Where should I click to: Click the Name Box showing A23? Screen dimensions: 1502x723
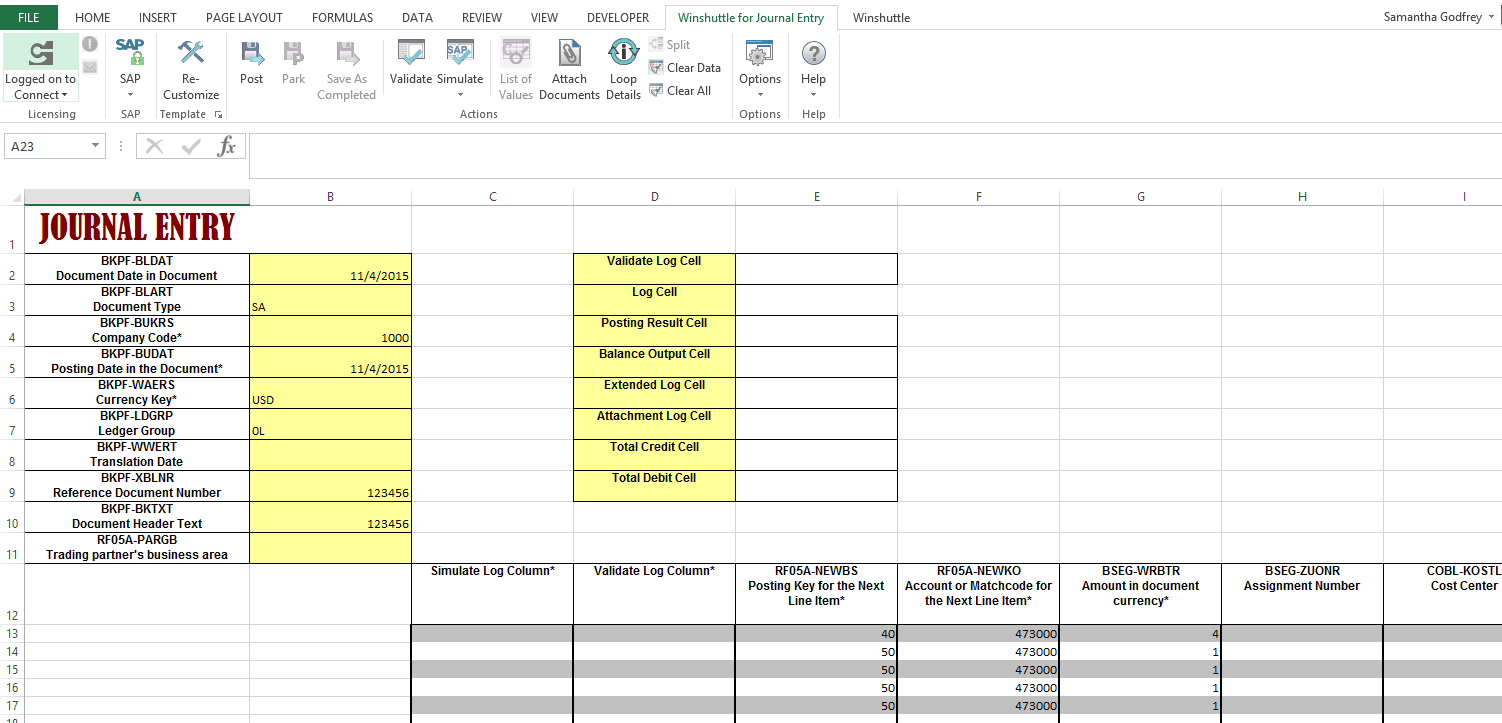pyautogui.click(x=46, y=146)
